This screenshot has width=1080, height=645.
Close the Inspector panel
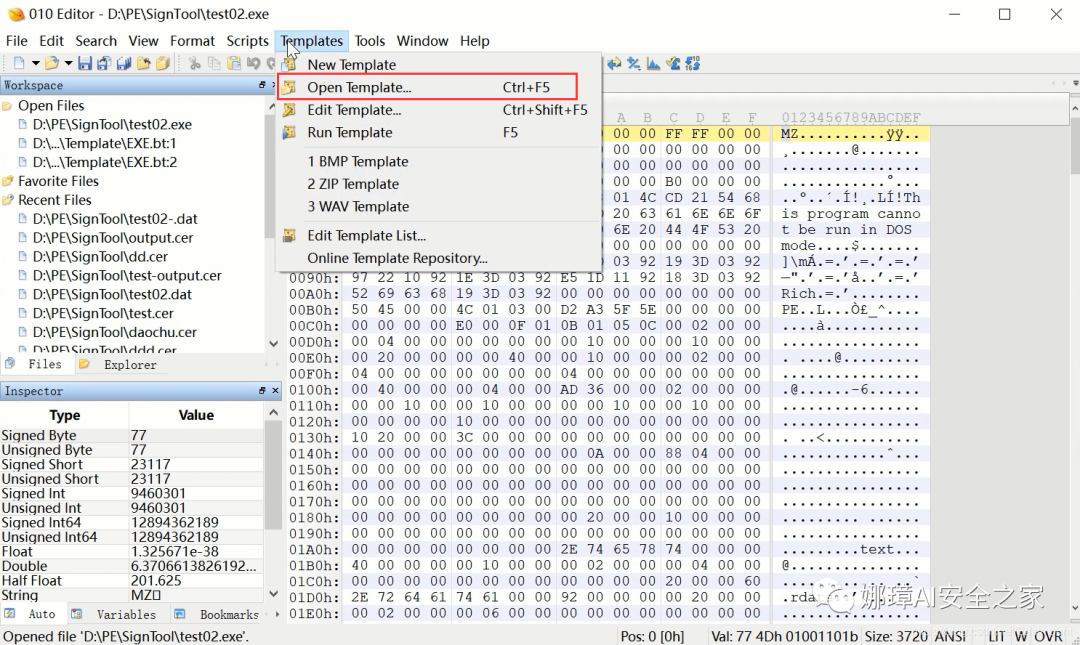click(275, 391)
